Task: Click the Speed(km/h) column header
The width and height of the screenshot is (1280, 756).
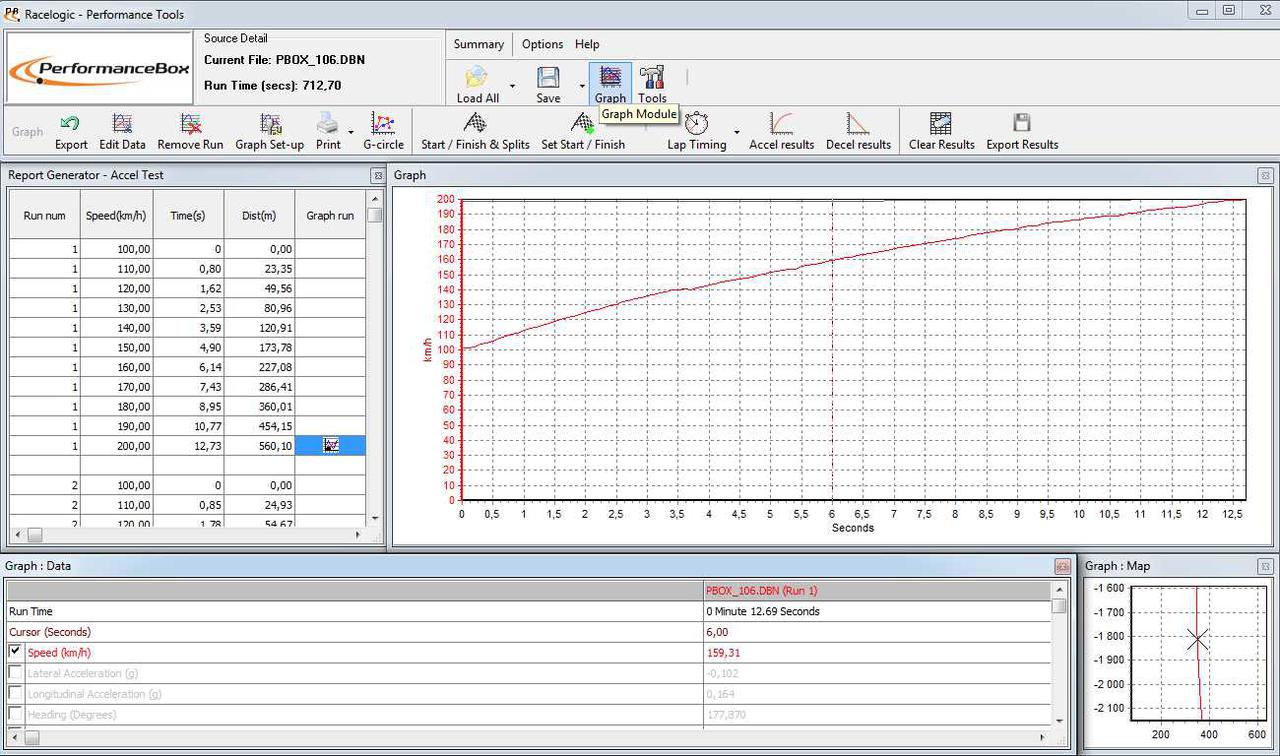Action: click(x=117, y=215)
